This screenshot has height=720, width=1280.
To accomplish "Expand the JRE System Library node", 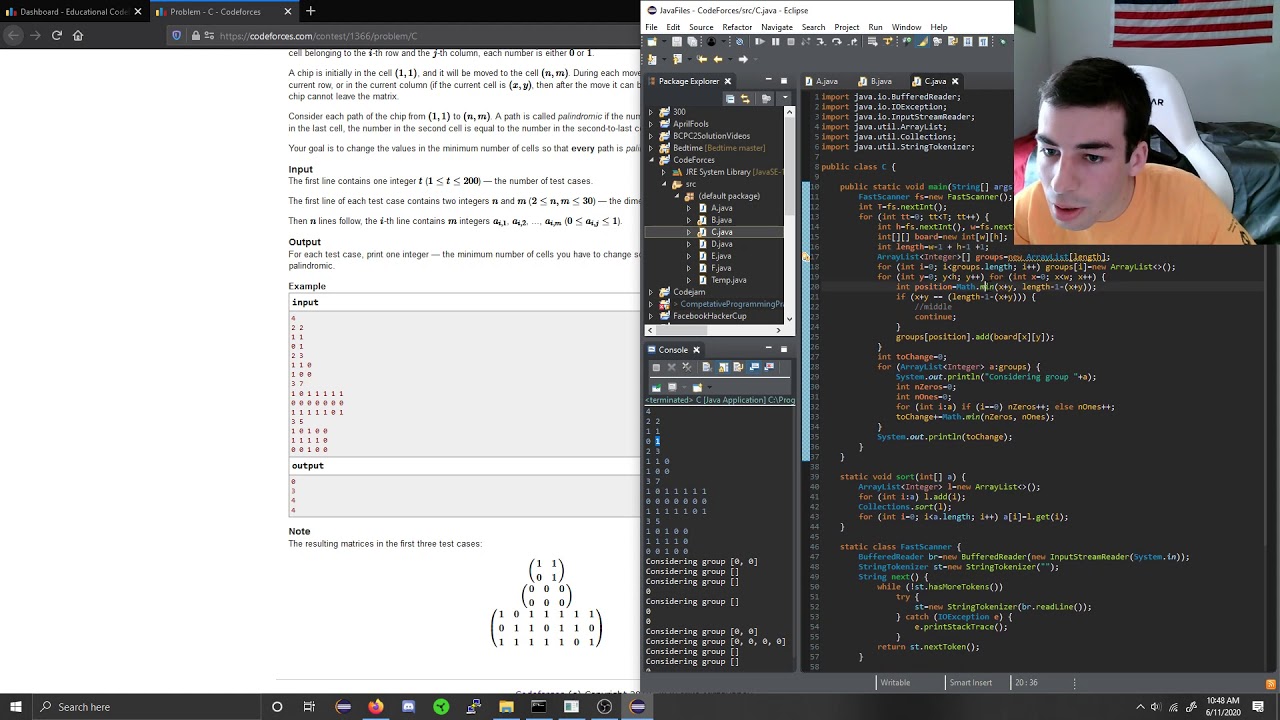I will 663,172.
